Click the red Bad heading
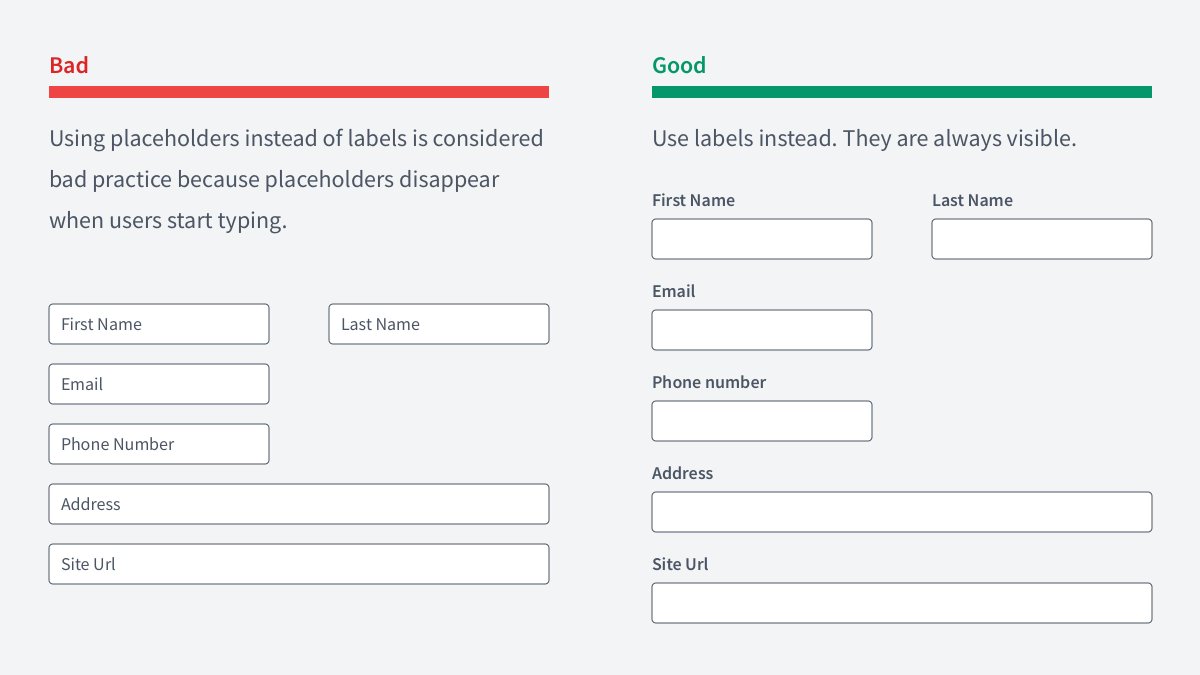The width and height of the screenshot is (1200, 675). click(69, 66)
